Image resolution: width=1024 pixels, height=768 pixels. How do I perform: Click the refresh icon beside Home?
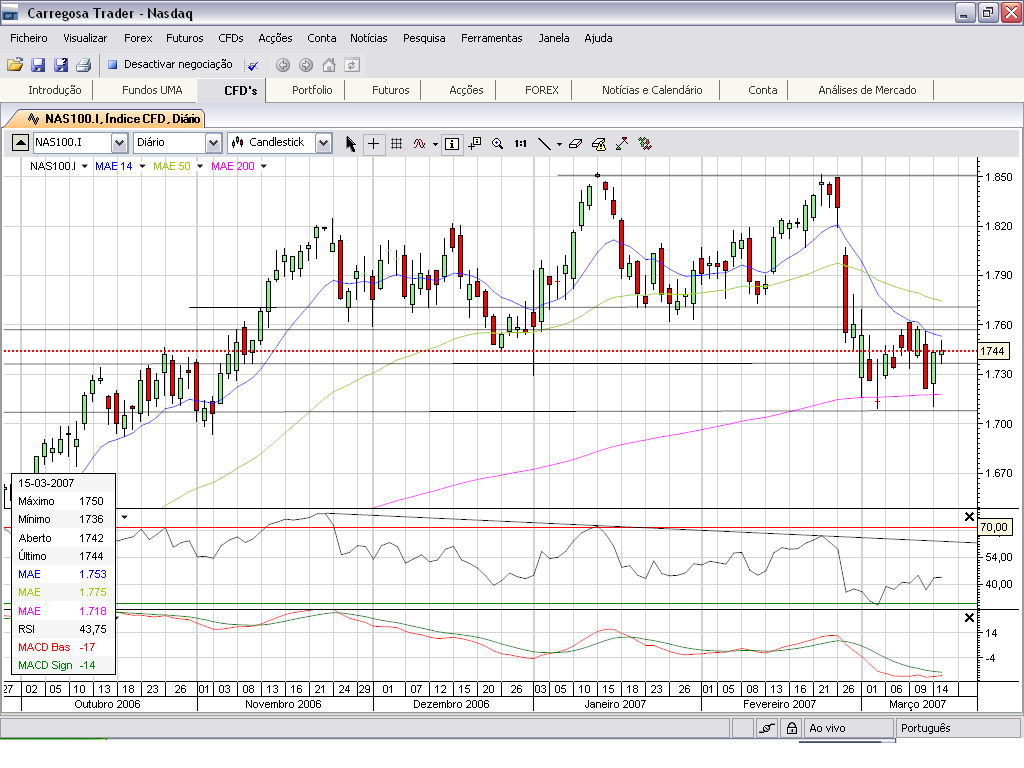352,65
